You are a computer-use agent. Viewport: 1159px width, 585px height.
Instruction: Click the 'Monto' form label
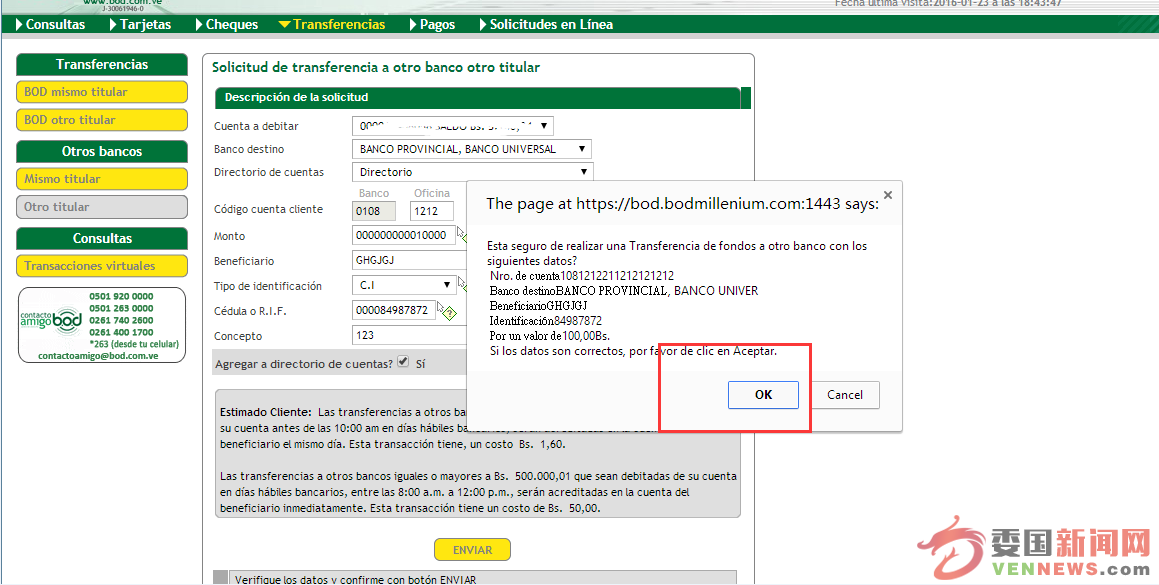pos(229,237)
